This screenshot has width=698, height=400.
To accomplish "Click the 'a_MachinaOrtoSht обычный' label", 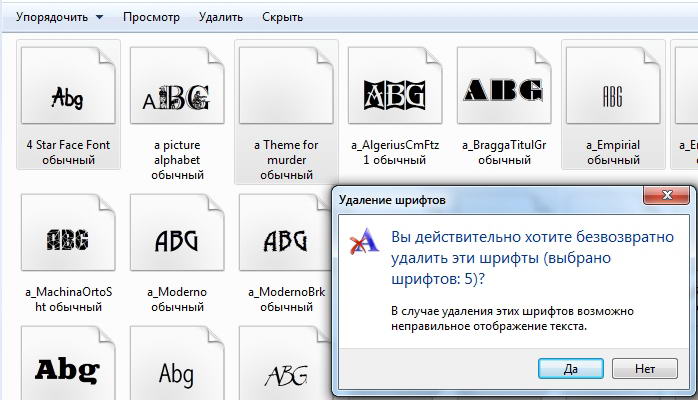I will (x=68, y=299).
